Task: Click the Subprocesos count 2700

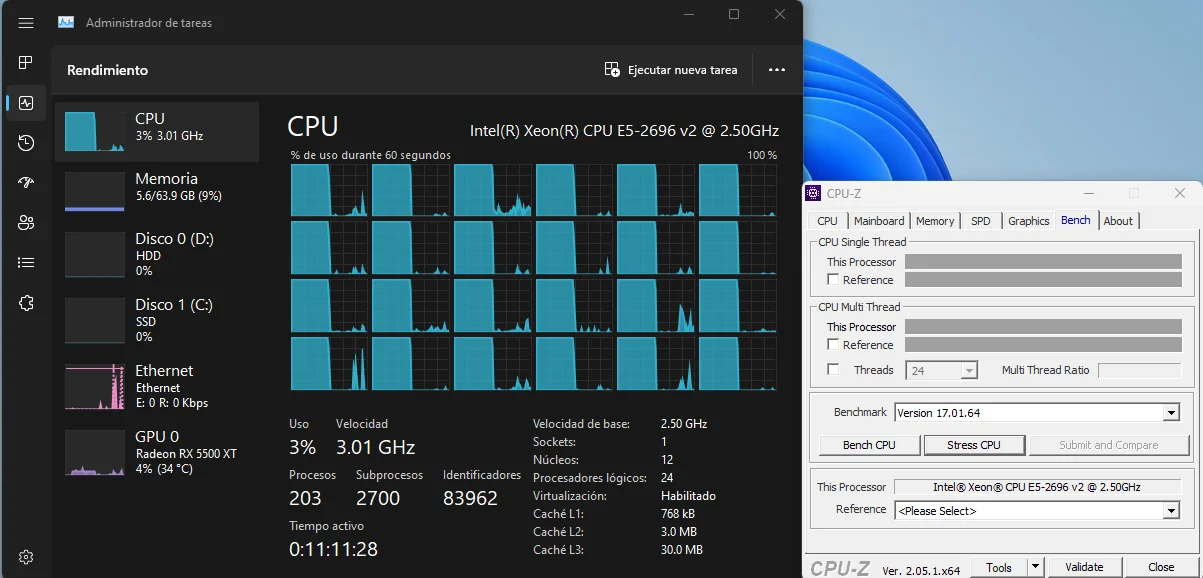Action: pyautogui.click(x=378, y=498)
